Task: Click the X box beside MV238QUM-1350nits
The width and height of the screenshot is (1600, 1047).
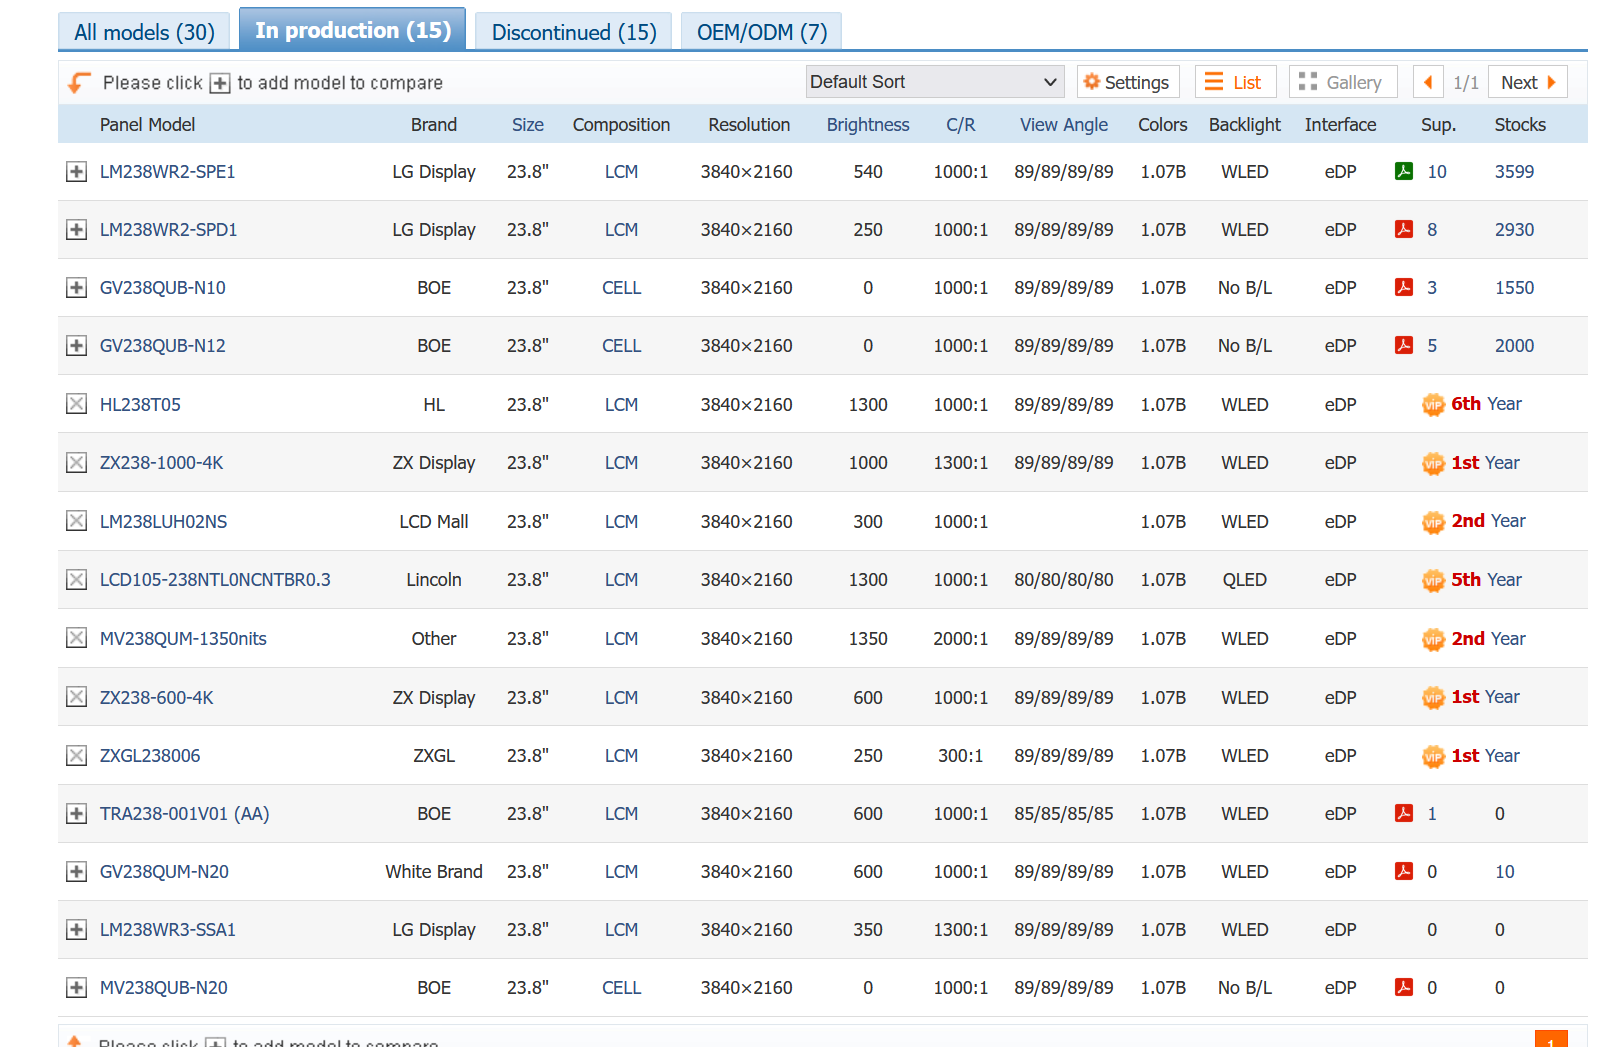Action: pos(76,638)
